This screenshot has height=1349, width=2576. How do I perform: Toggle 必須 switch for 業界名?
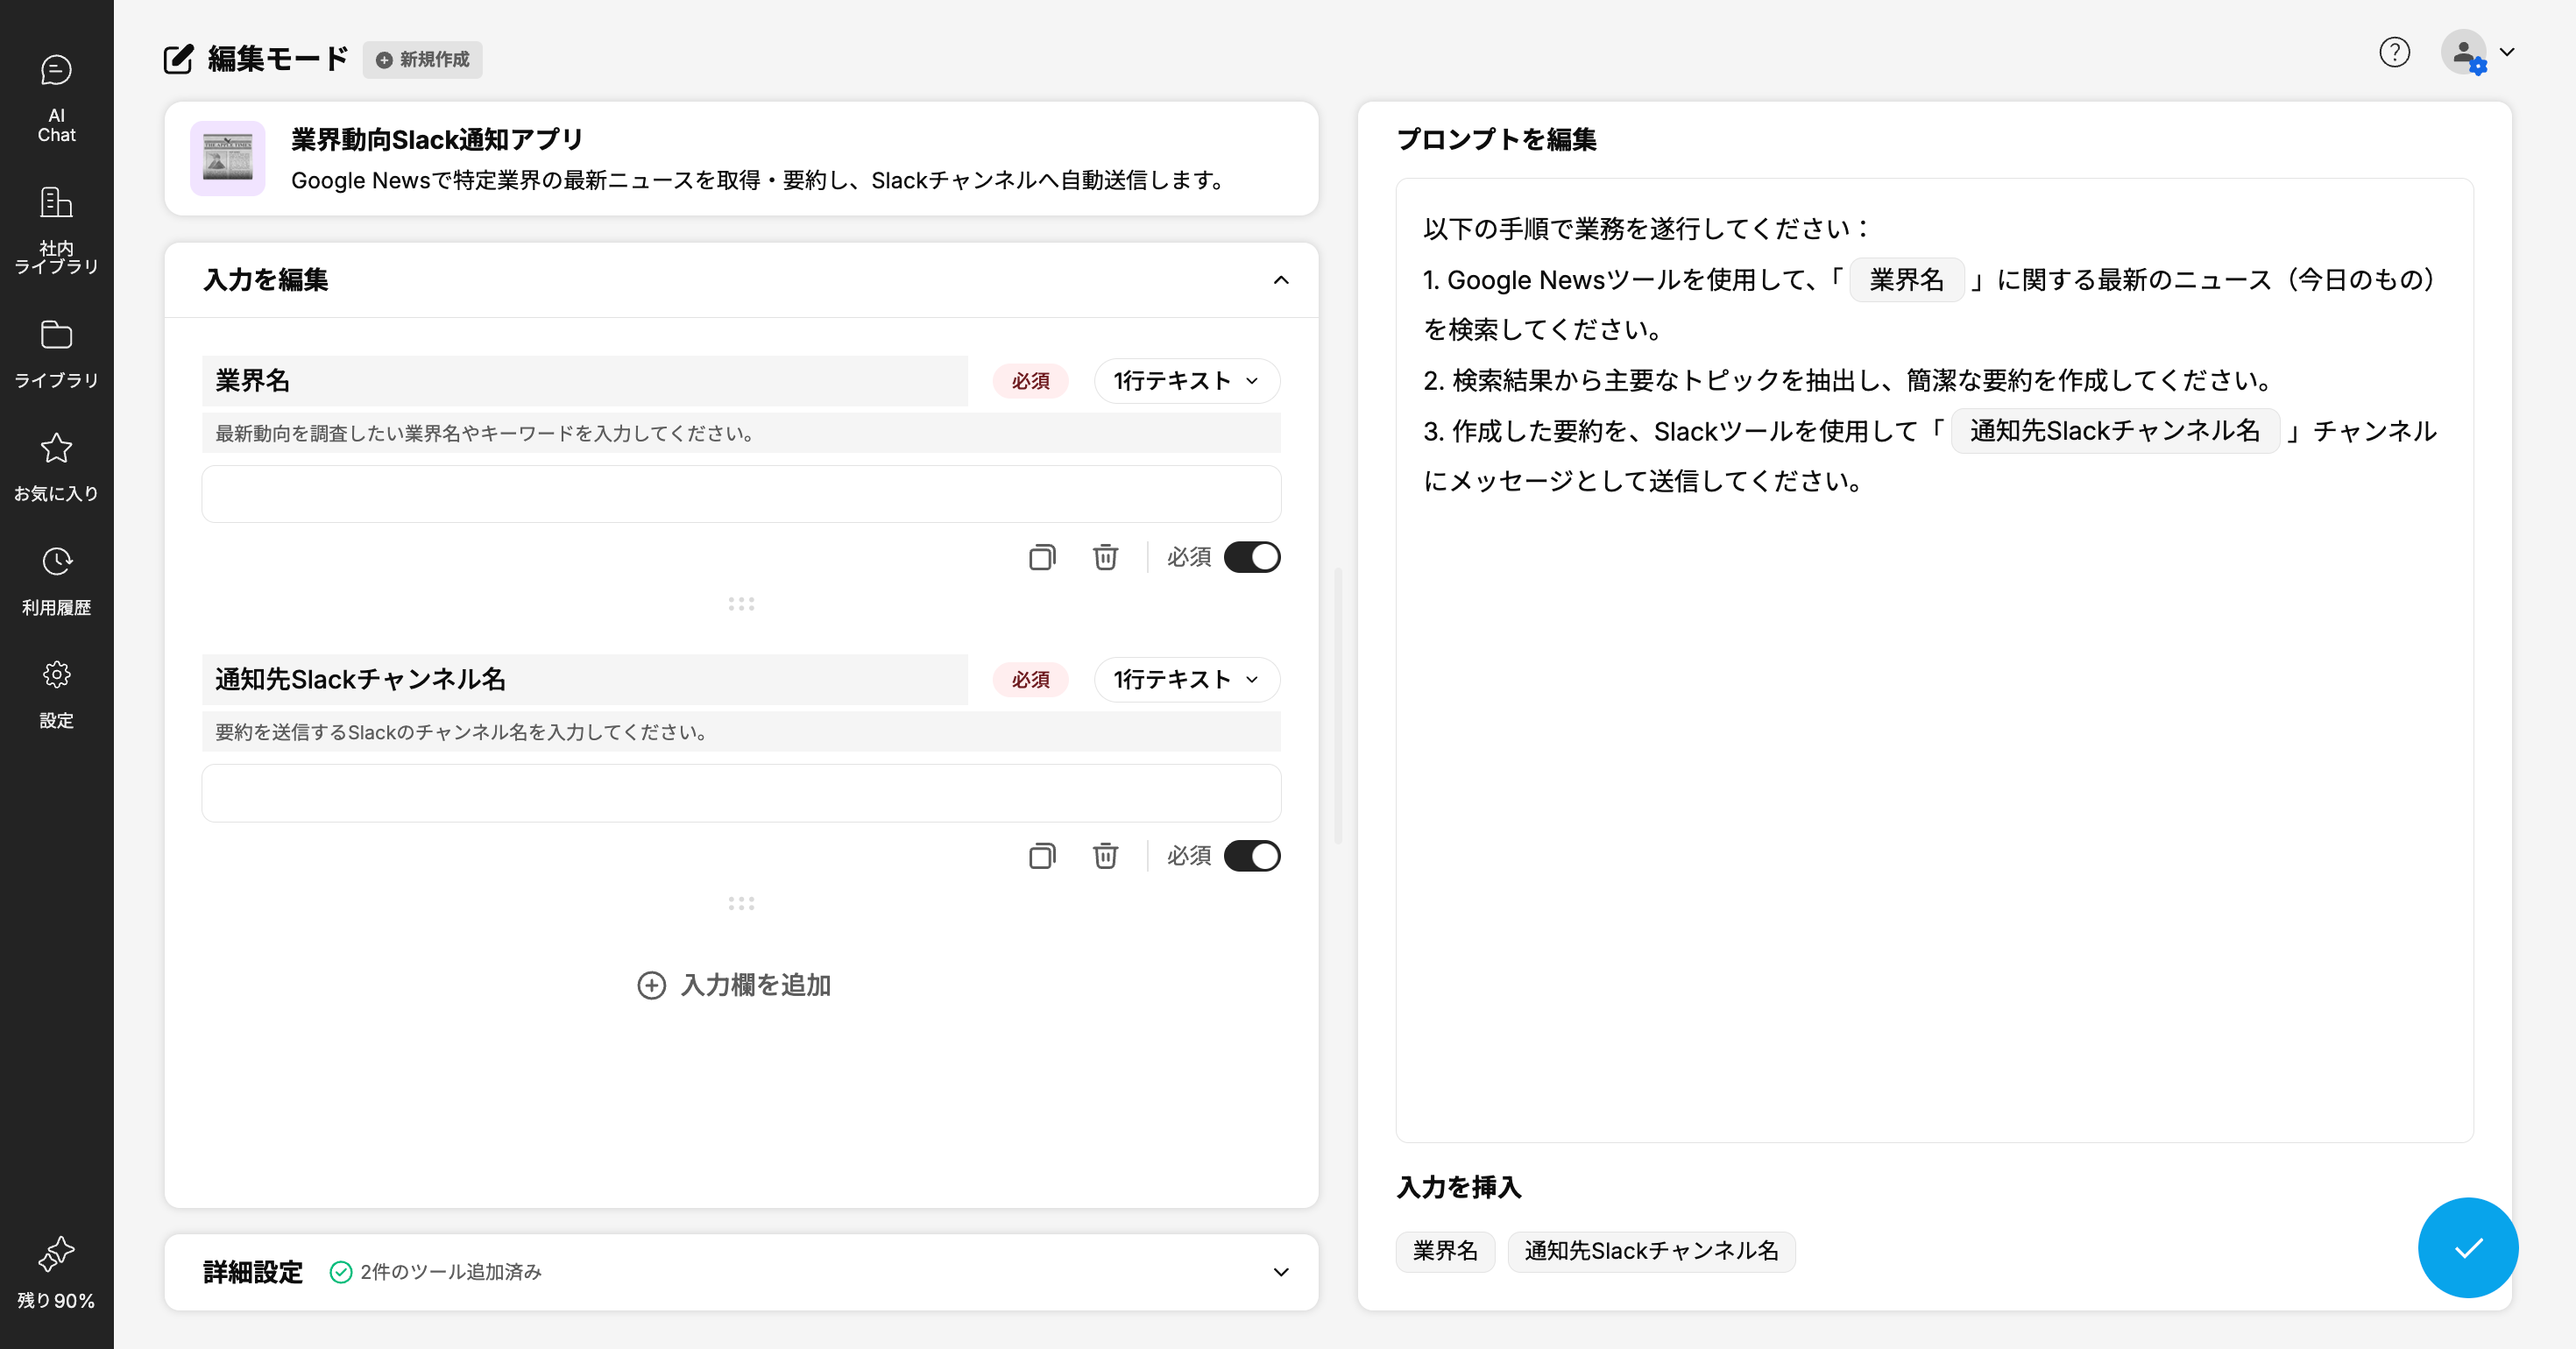click(1251, 557)
